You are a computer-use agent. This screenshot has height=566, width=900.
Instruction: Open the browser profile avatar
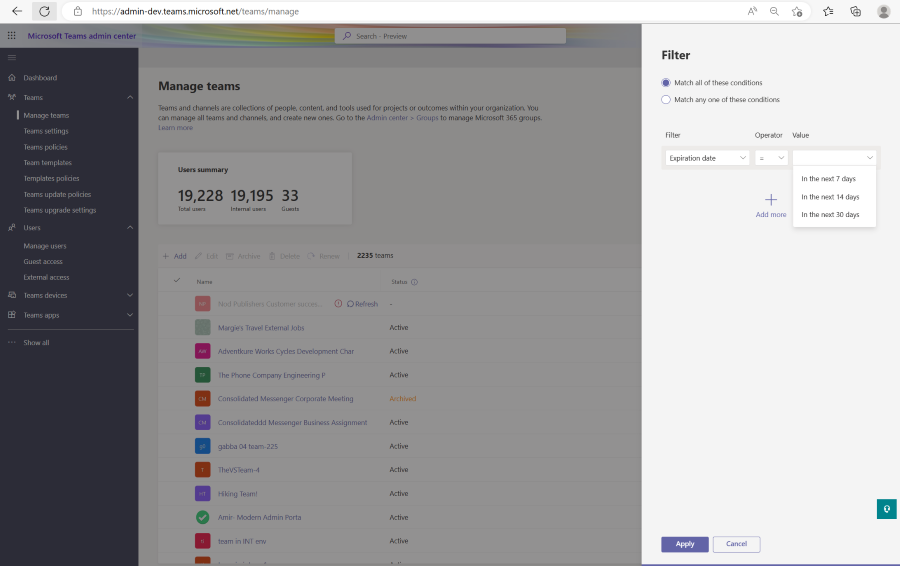(883, 11)
